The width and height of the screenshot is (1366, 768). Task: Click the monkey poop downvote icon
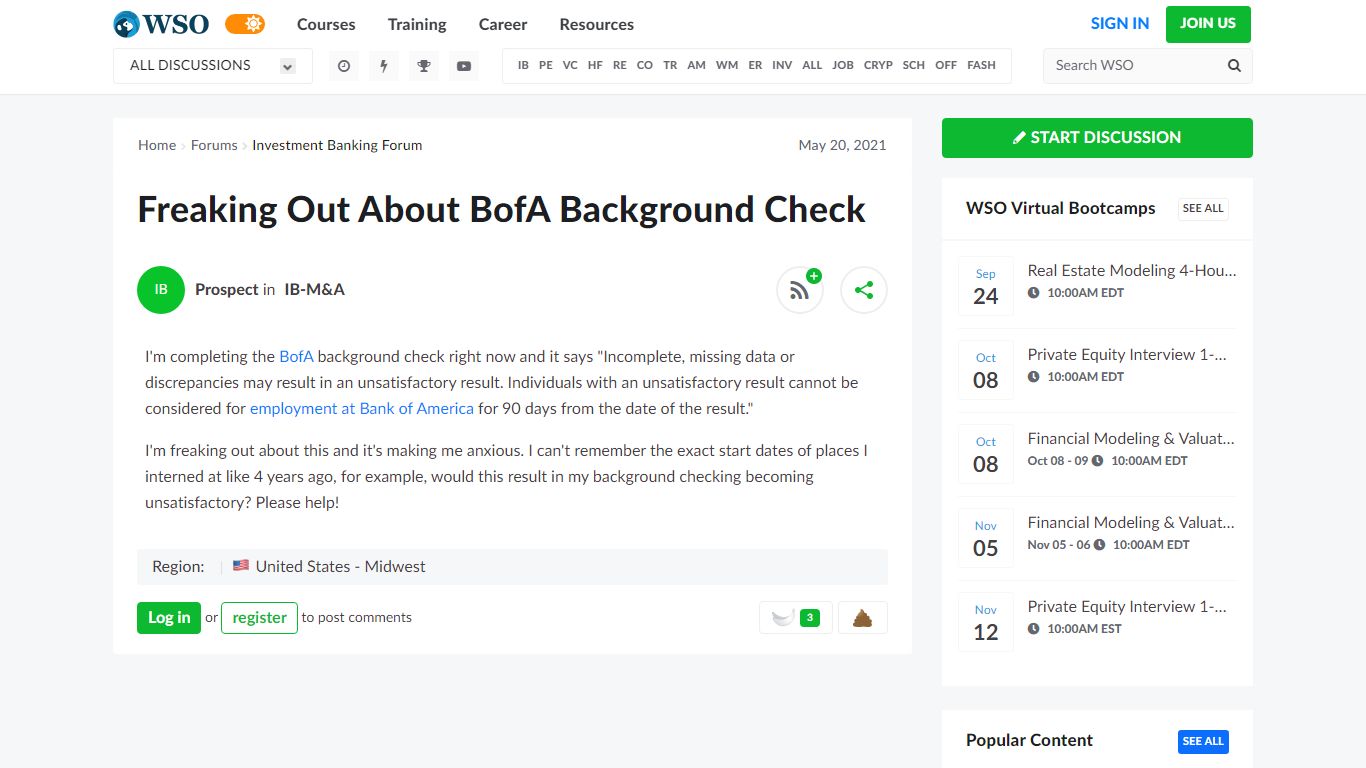point(862,618)
